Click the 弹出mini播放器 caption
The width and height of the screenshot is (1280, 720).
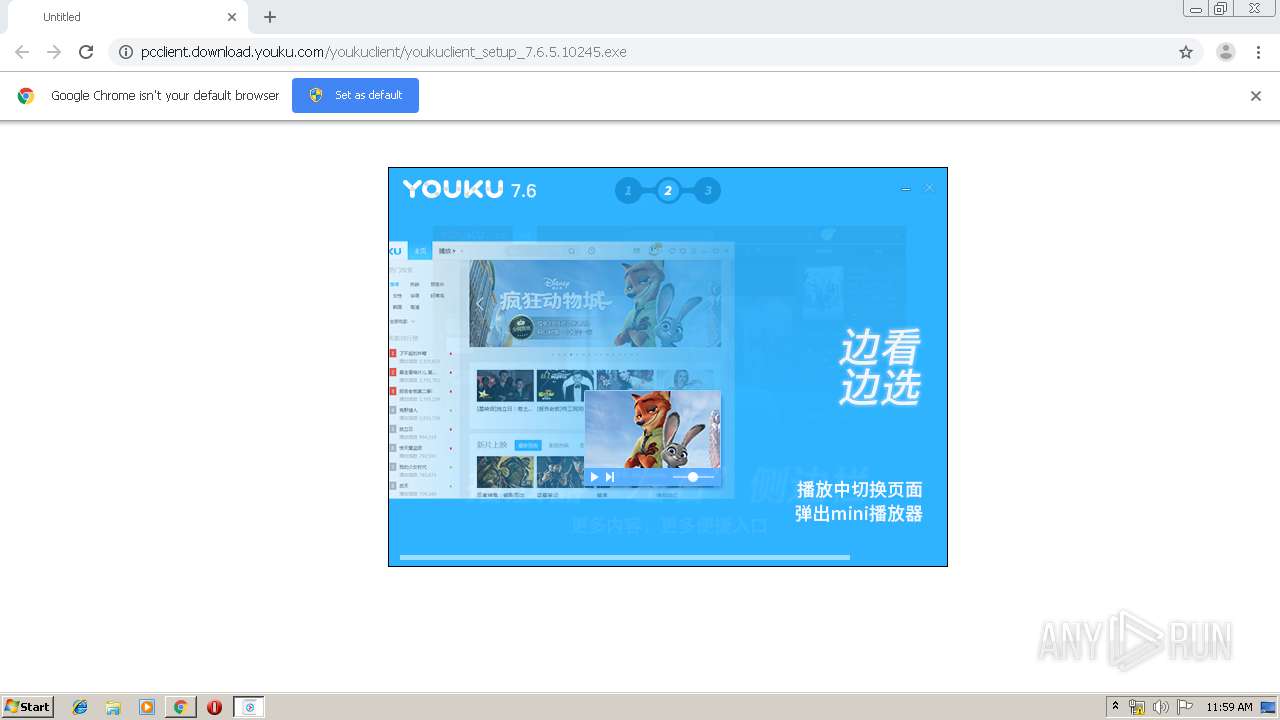point(859,514)
